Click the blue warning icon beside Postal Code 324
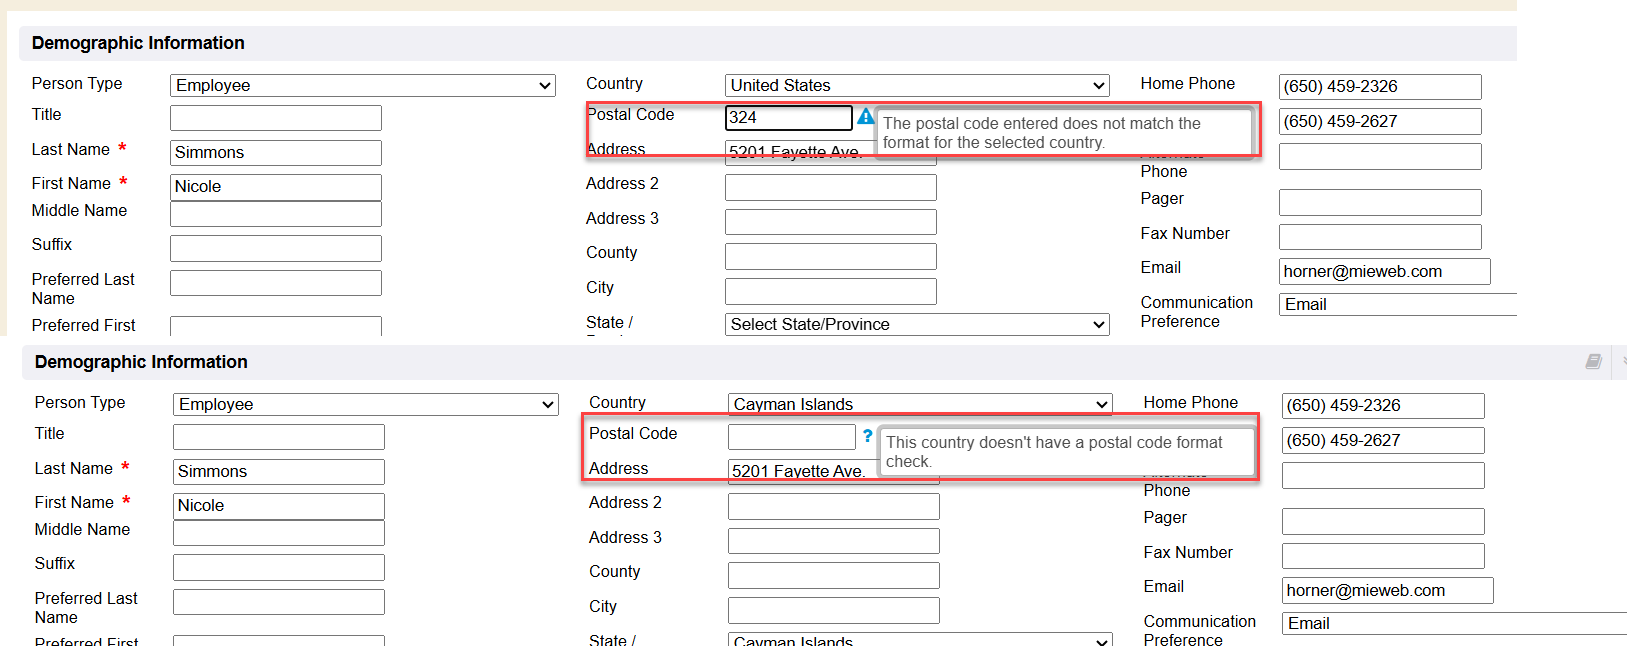Viewport: 1627px width, 646px height. point(866,117)
